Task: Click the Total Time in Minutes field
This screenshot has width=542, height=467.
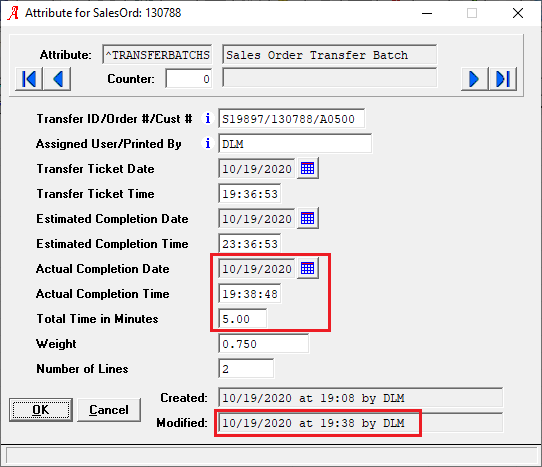Action: coord(243,318)
